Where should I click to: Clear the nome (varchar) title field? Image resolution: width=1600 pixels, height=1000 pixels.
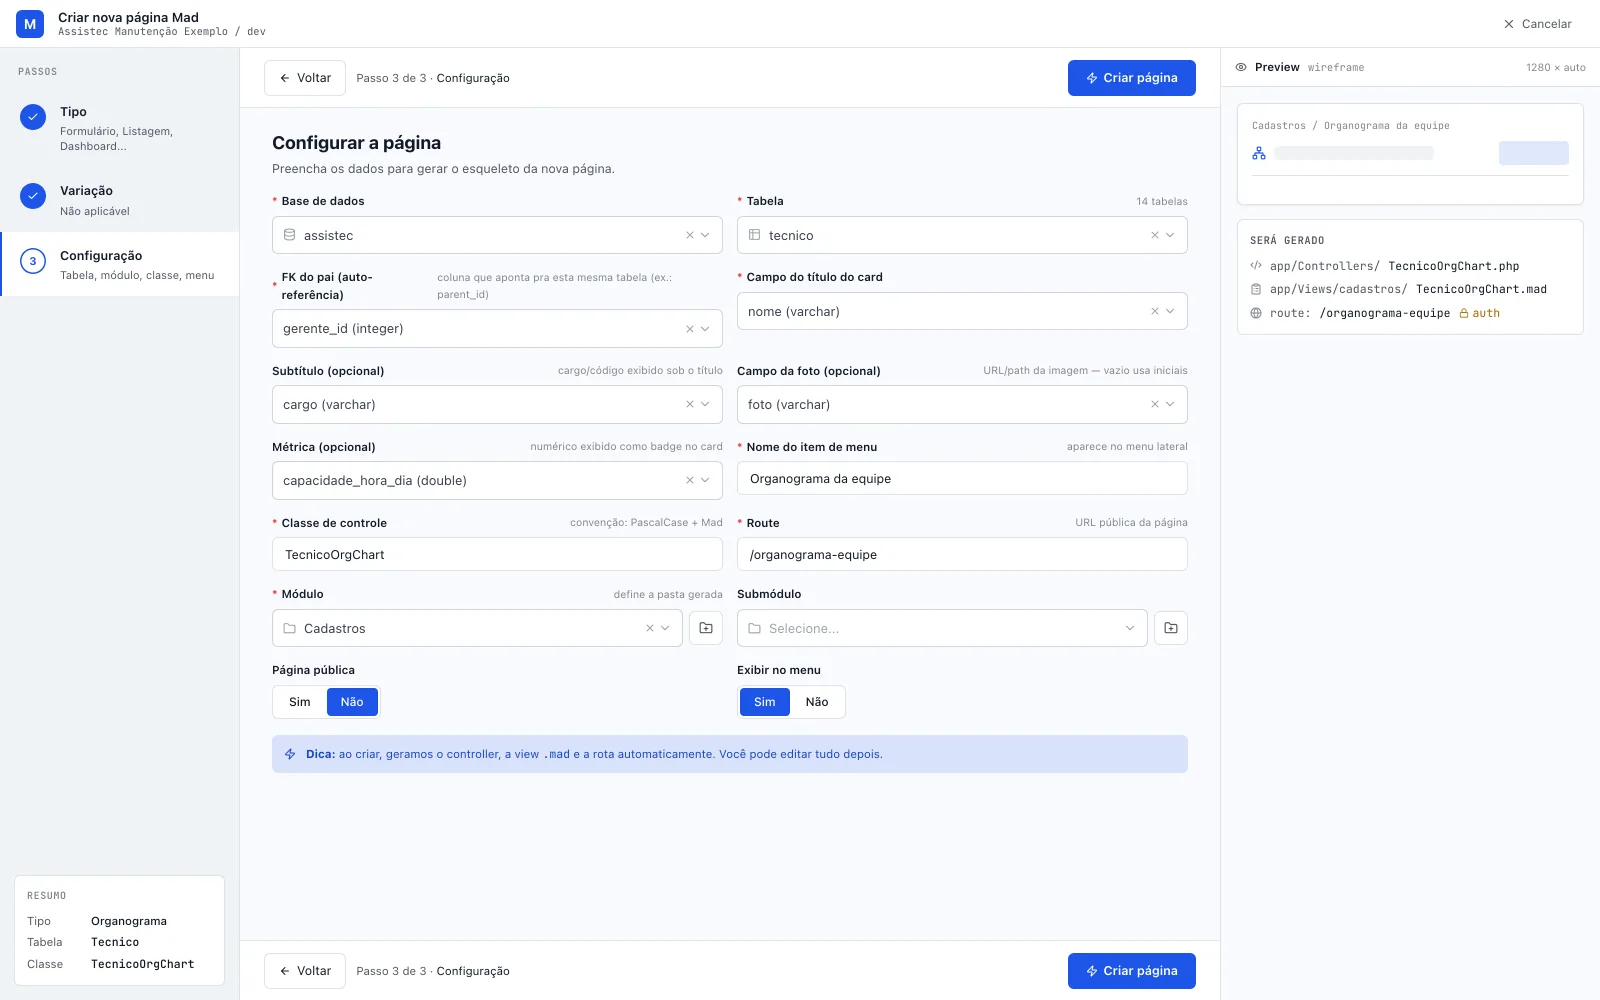pyautogui.click(x=1155, y=311)
